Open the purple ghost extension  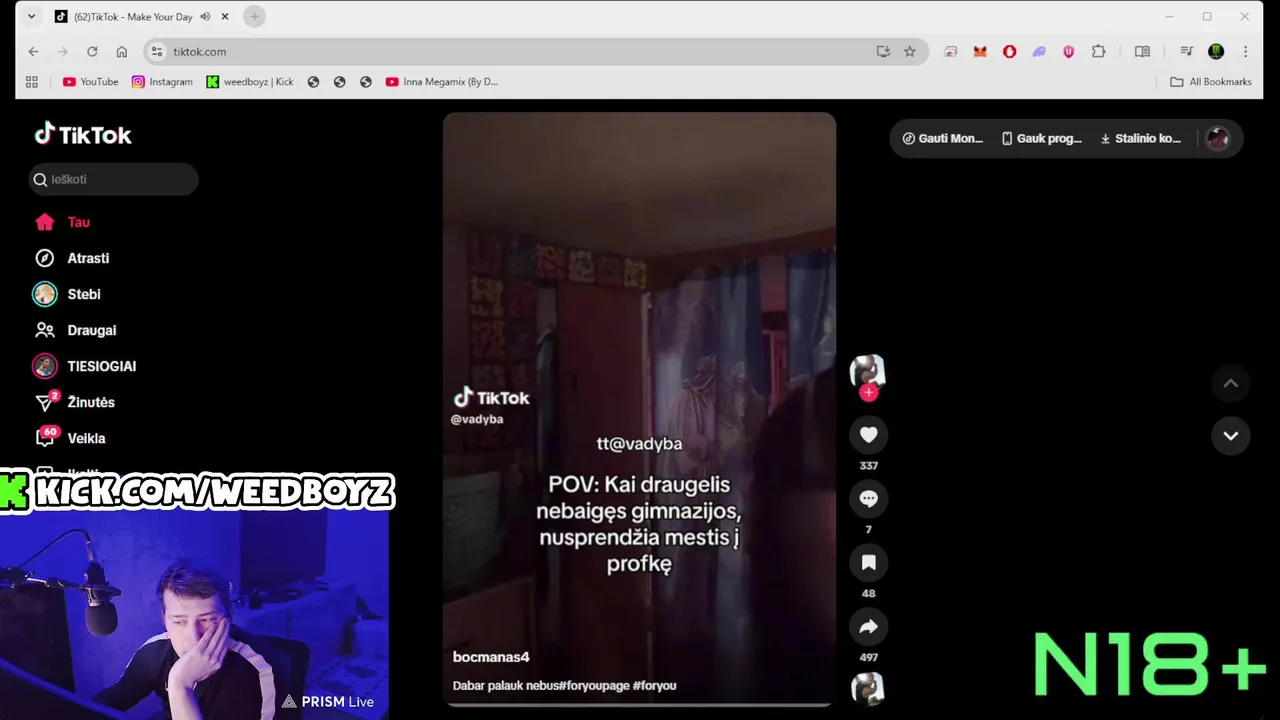pos(1039,51)
